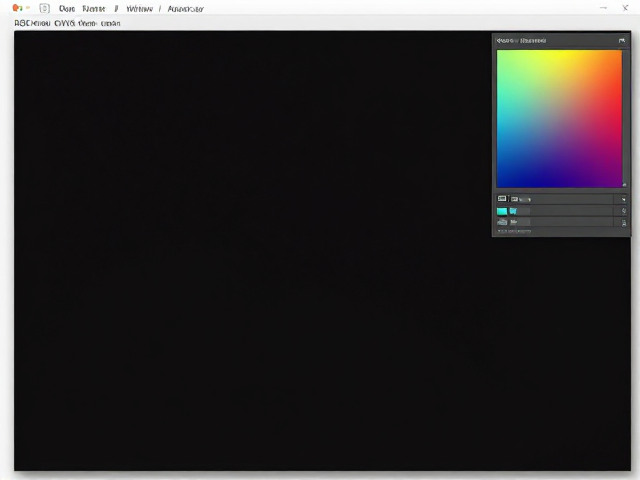Pick a color in the rainbow gradient field
The width and height of the screenshot is (640, 480).
pos(559,118)
